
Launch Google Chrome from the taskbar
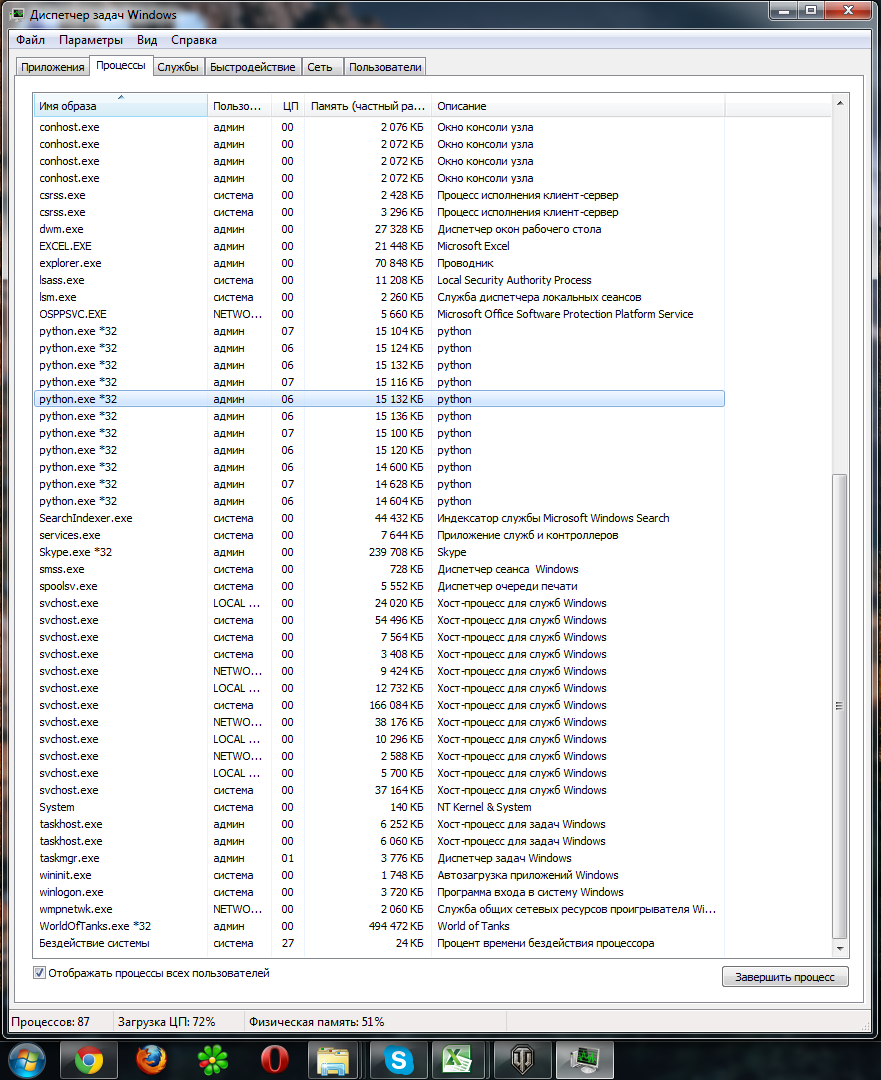coord(89,1060)
